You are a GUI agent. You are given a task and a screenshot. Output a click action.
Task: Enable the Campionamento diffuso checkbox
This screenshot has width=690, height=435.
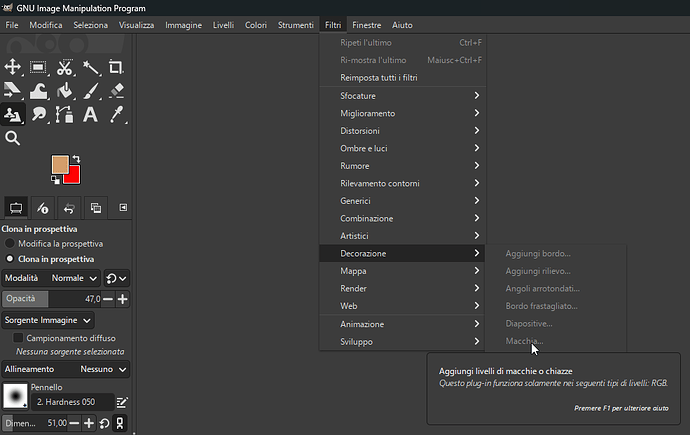pos(18,338)
